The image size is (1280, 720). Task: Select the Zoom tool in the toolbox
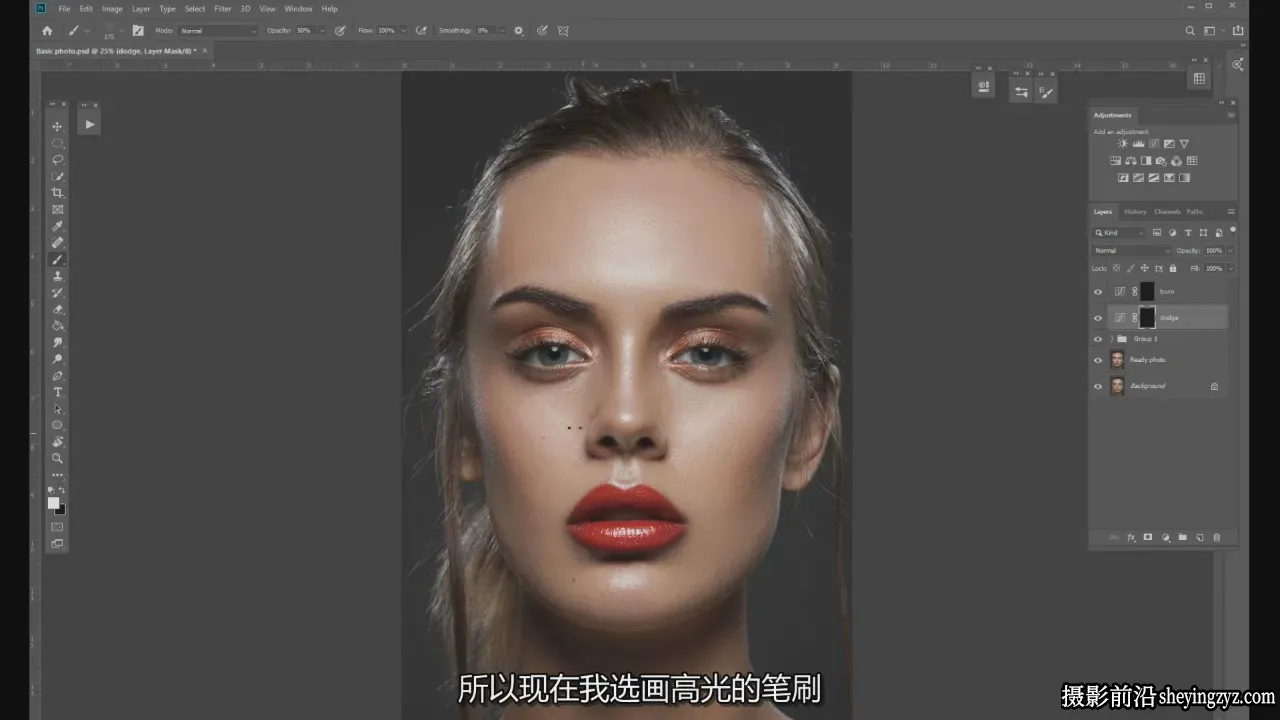(x=57, y=458)
